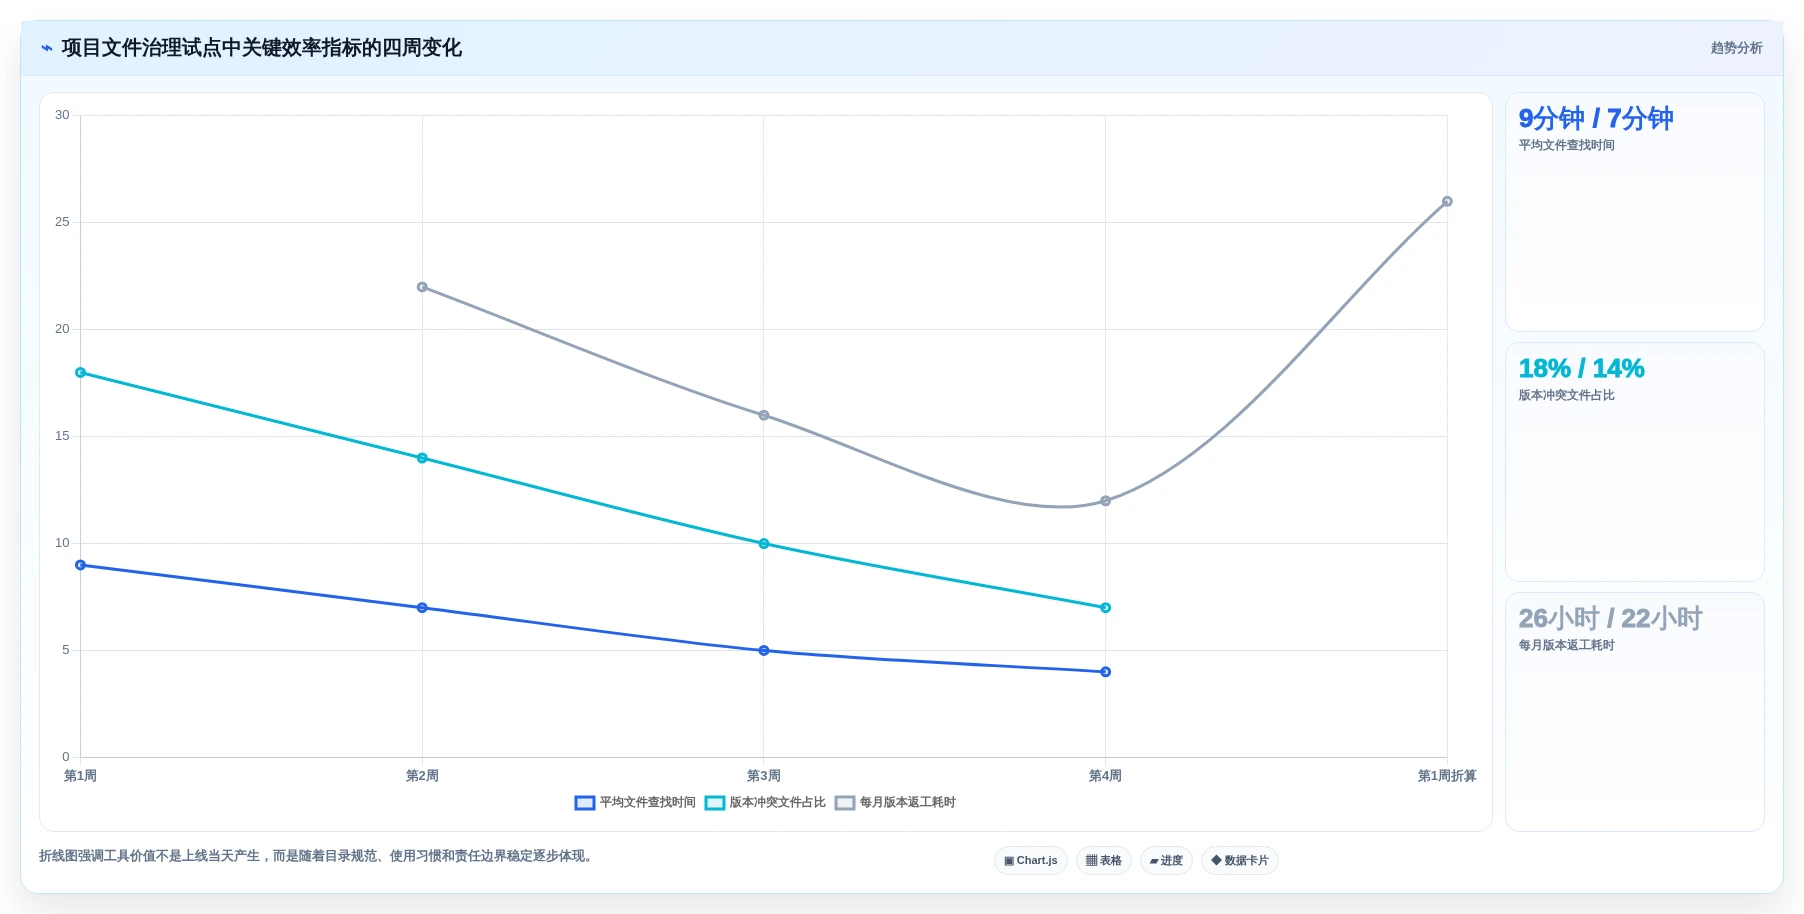The width and height of the screenshot is (1804, 914).
Task: Select the blue data point at 第1周
Action: click(81, 565)
